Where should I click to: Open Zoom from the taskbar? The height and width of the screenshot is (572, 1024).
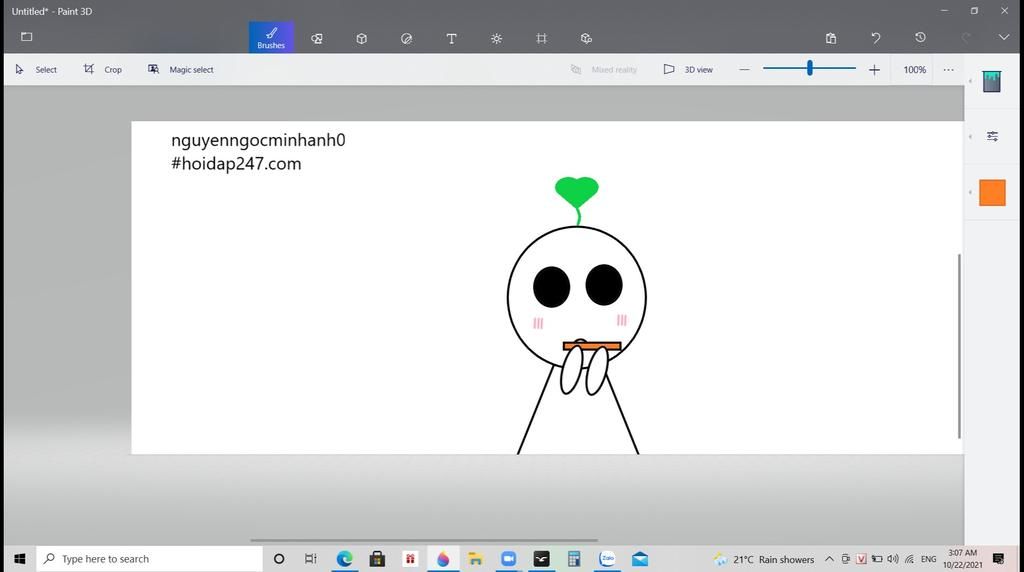click(508, 559)
